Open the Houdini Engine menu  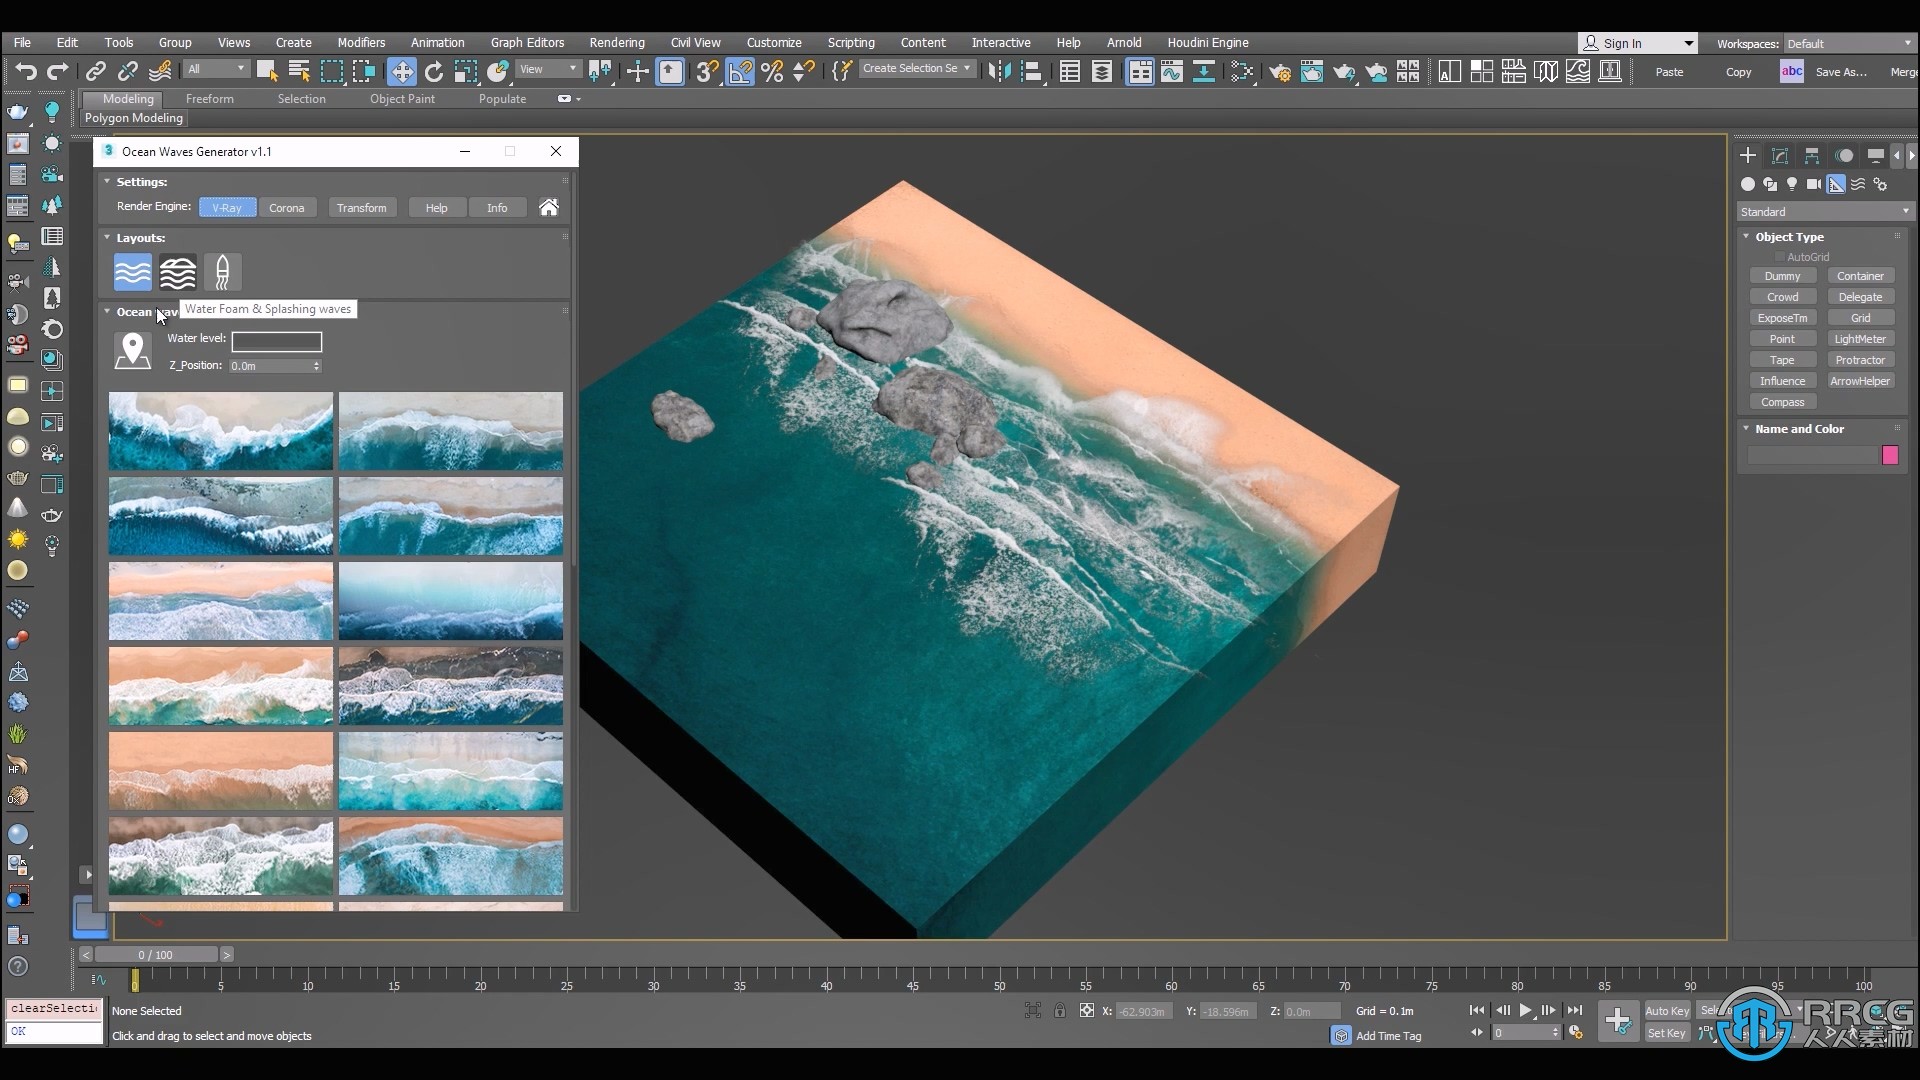click(x=1208, y=42)
